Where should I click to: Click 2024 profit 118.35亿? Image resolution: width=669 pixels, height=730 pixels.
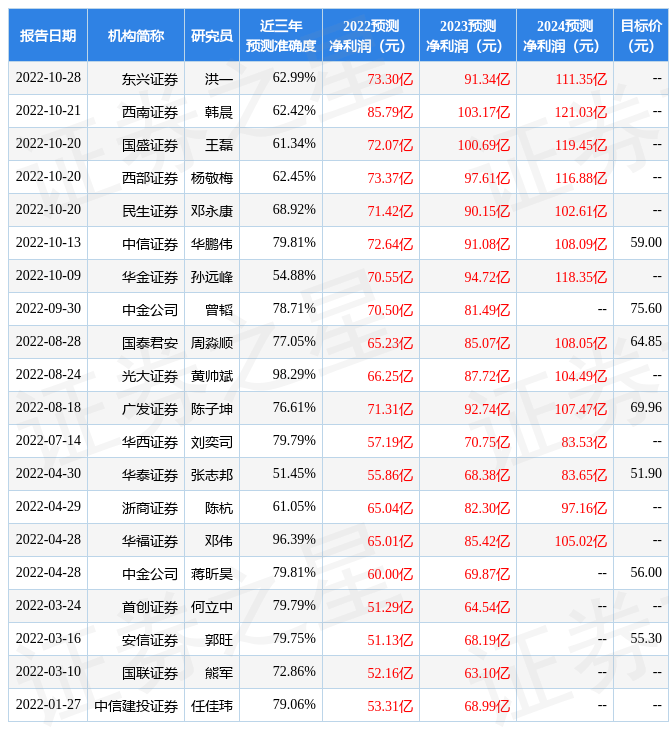(x=581, y=277)
